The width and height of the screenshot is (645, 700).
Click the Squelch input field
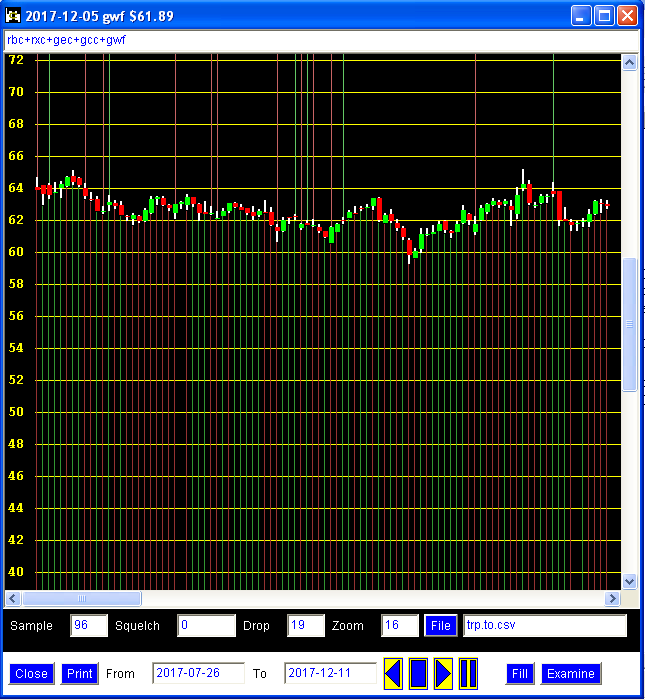coord(206,625)
